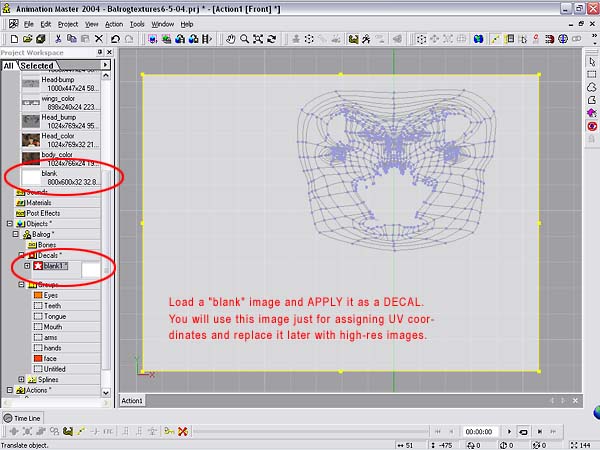The width and height of the screenshot is (600, 450).
Task: Click the red X delete icon in timeline toolbar
Action: pos(182,431)
